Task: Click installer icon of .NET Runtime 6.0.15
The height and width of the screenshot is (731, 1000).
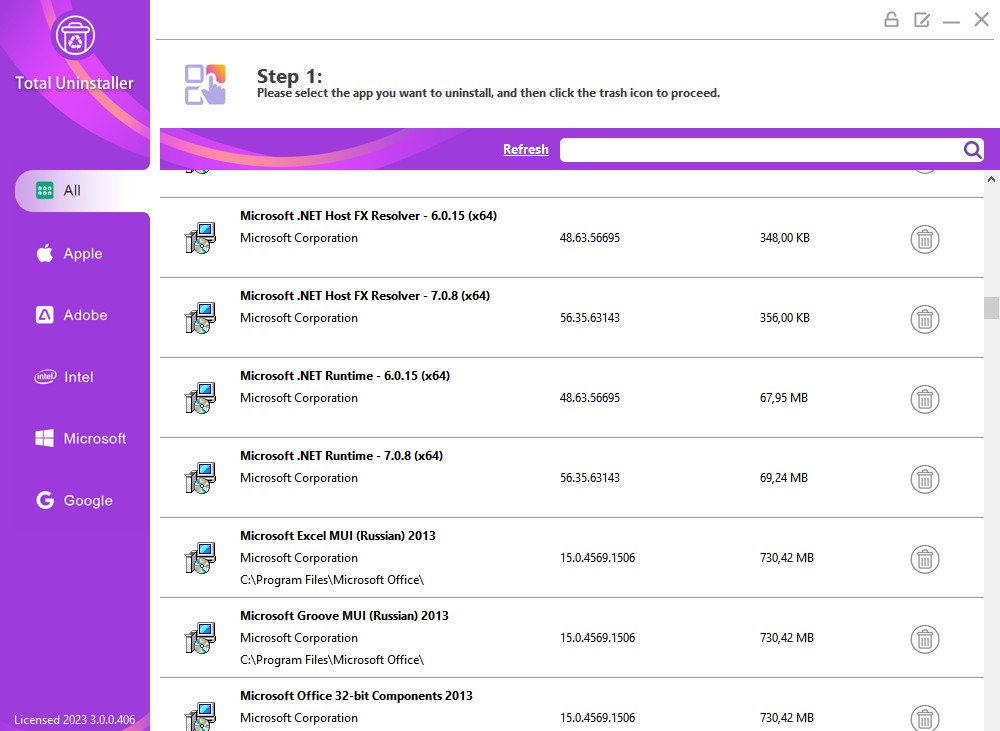Action: (x=200, y=398)
